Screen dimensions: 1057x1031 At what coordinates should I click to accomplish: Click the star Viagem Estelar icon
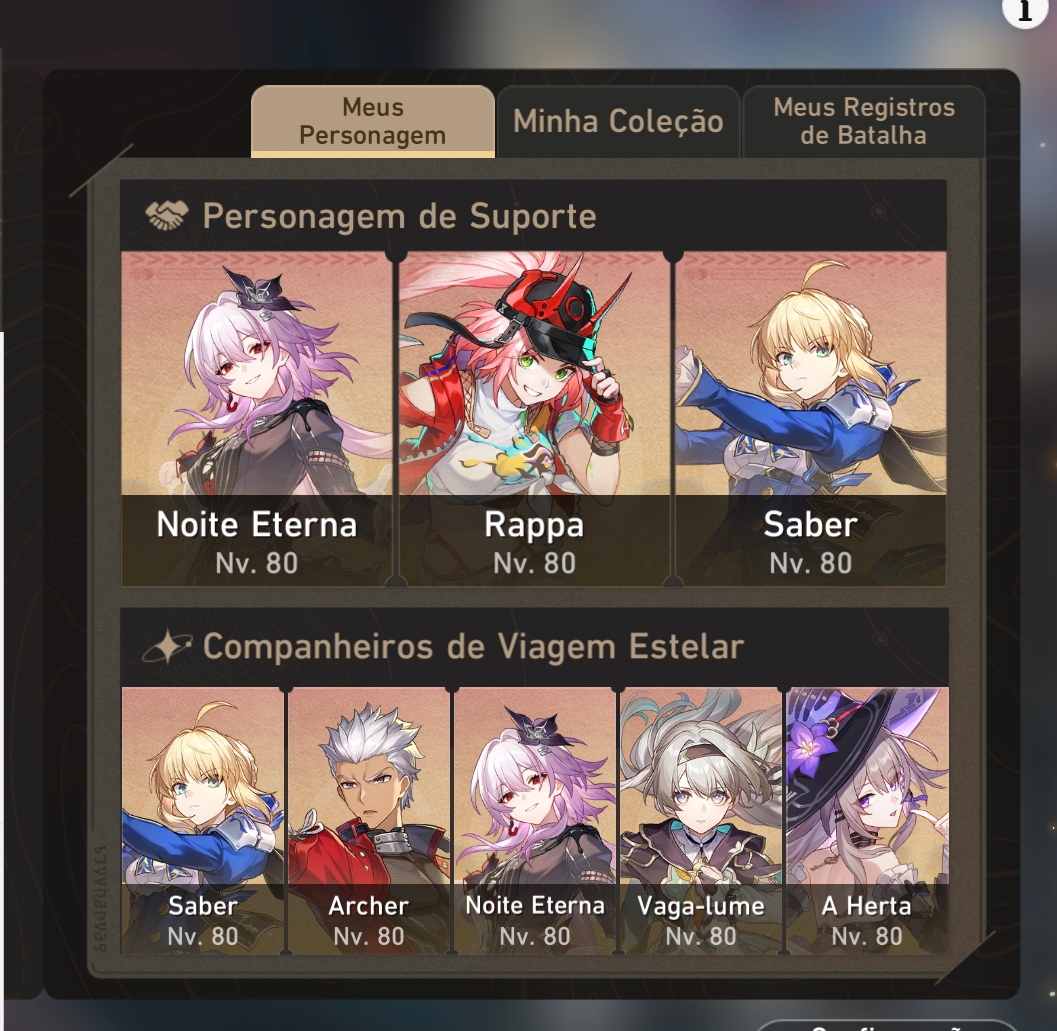(167, 646)
